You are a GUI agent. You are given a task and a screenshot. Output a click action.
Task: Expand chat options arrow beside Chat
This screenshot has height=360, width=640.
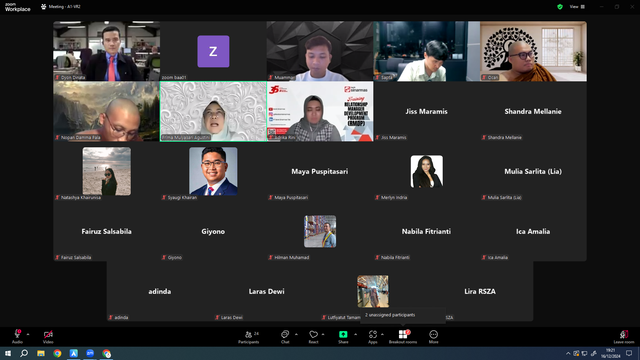click(x=296, y=334)
